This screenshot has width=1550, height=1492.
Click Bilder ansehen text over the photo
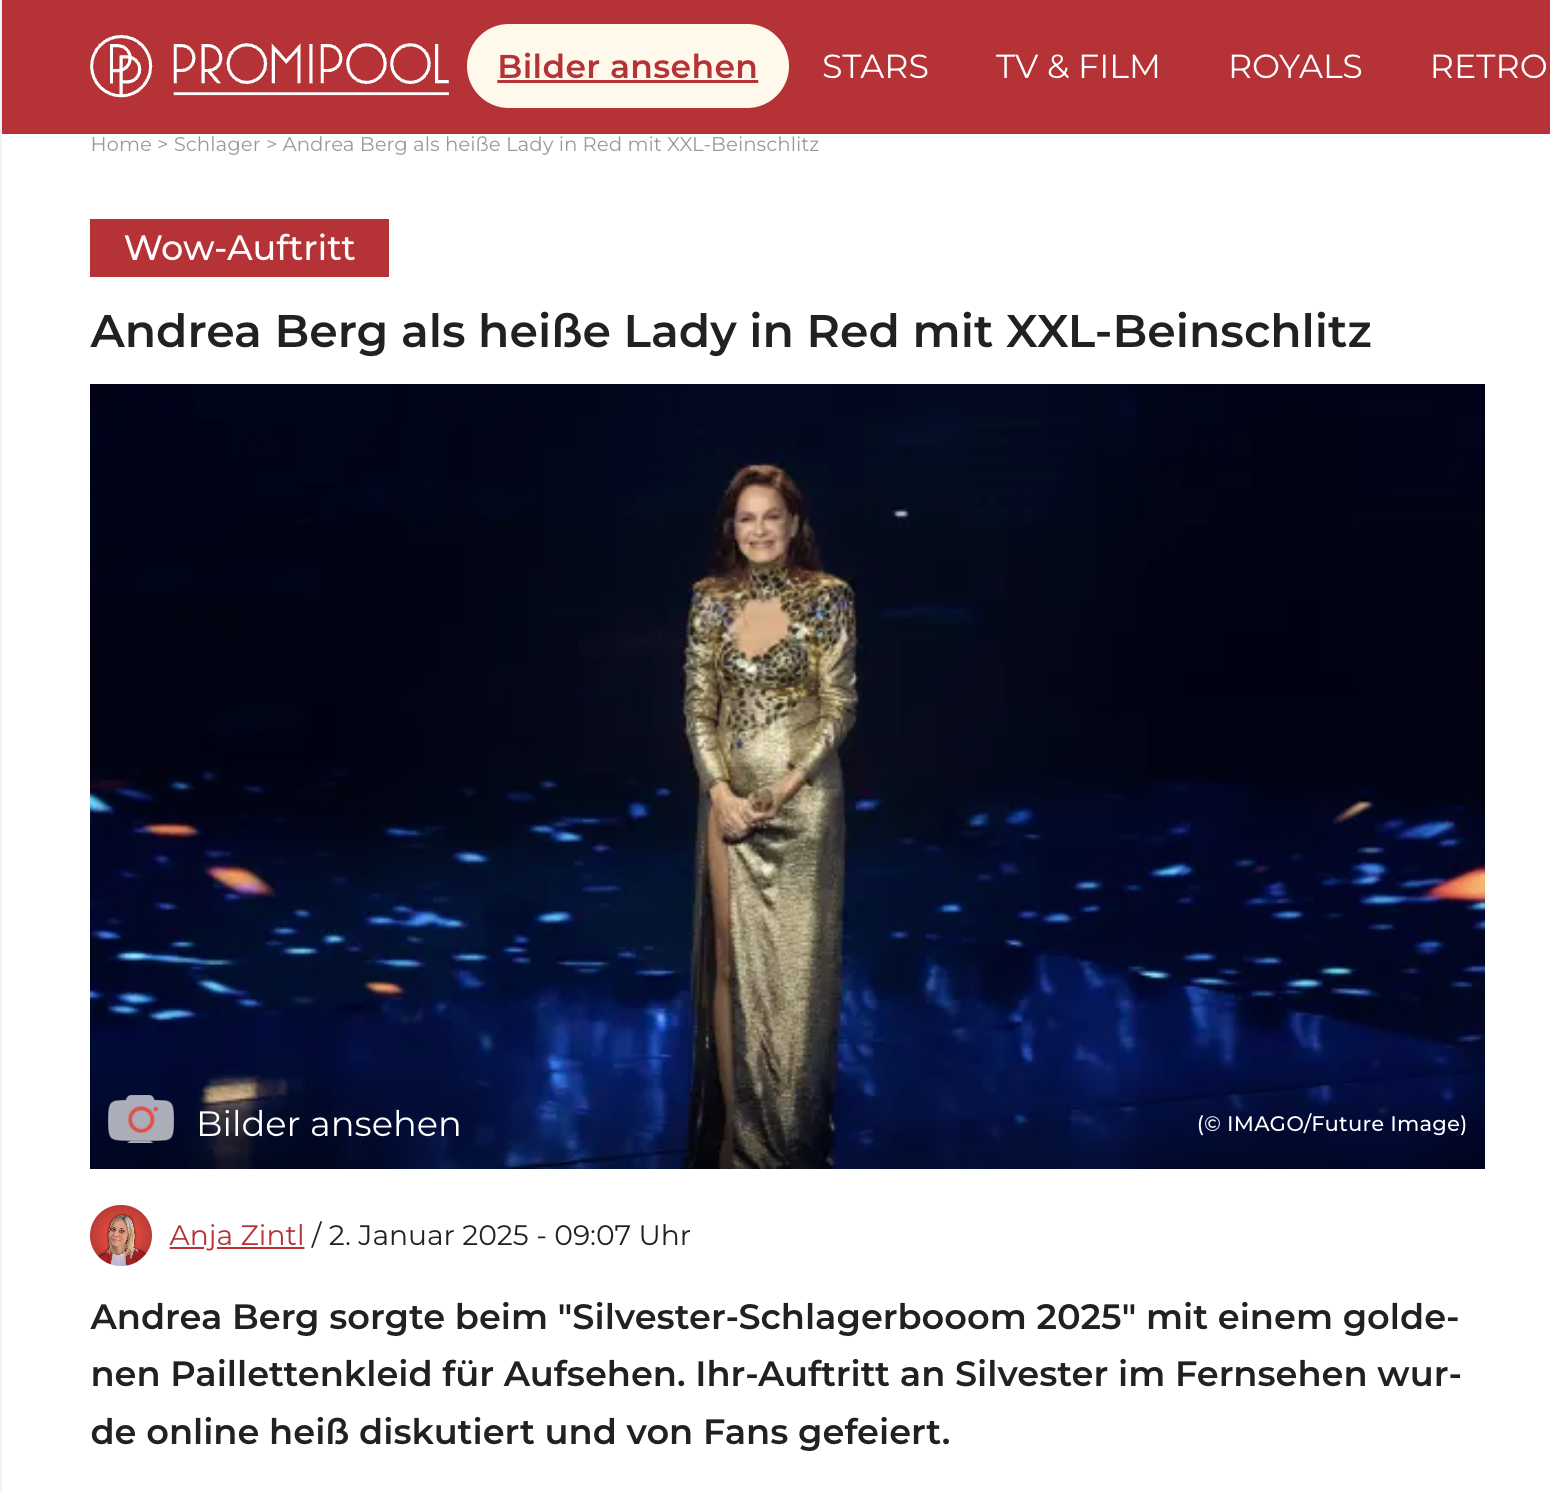(x=329, y=1124)
